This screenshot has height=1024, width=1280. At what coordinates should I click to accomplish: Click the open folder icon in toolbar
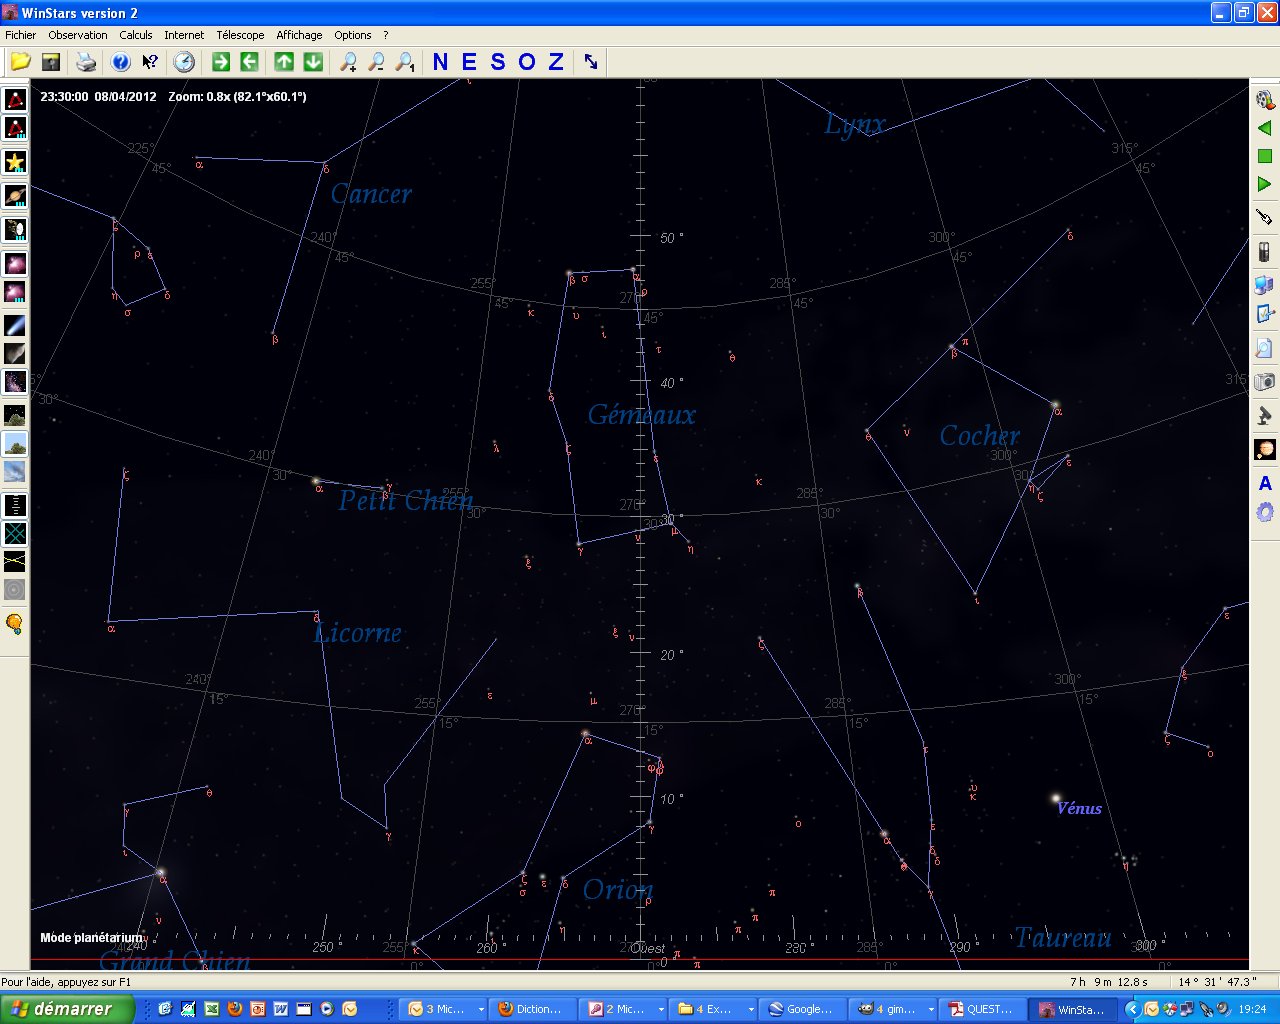pyautogui.click(x=20, y=62)
